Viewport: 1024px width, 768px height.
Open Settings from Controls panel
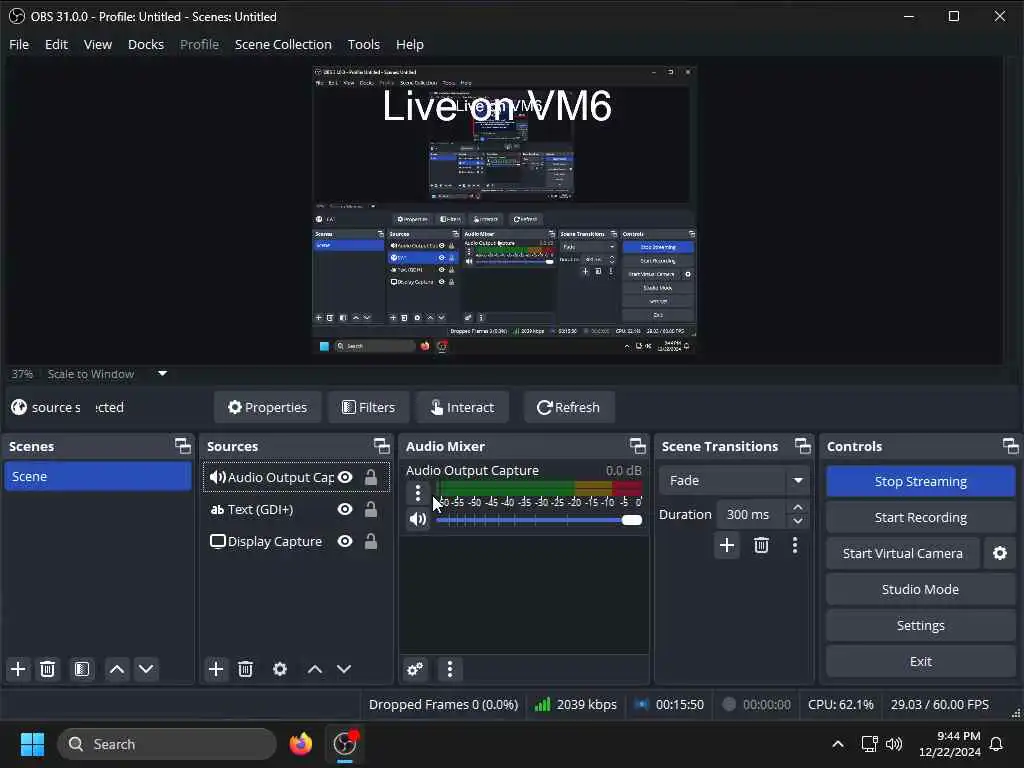point(920,625)
